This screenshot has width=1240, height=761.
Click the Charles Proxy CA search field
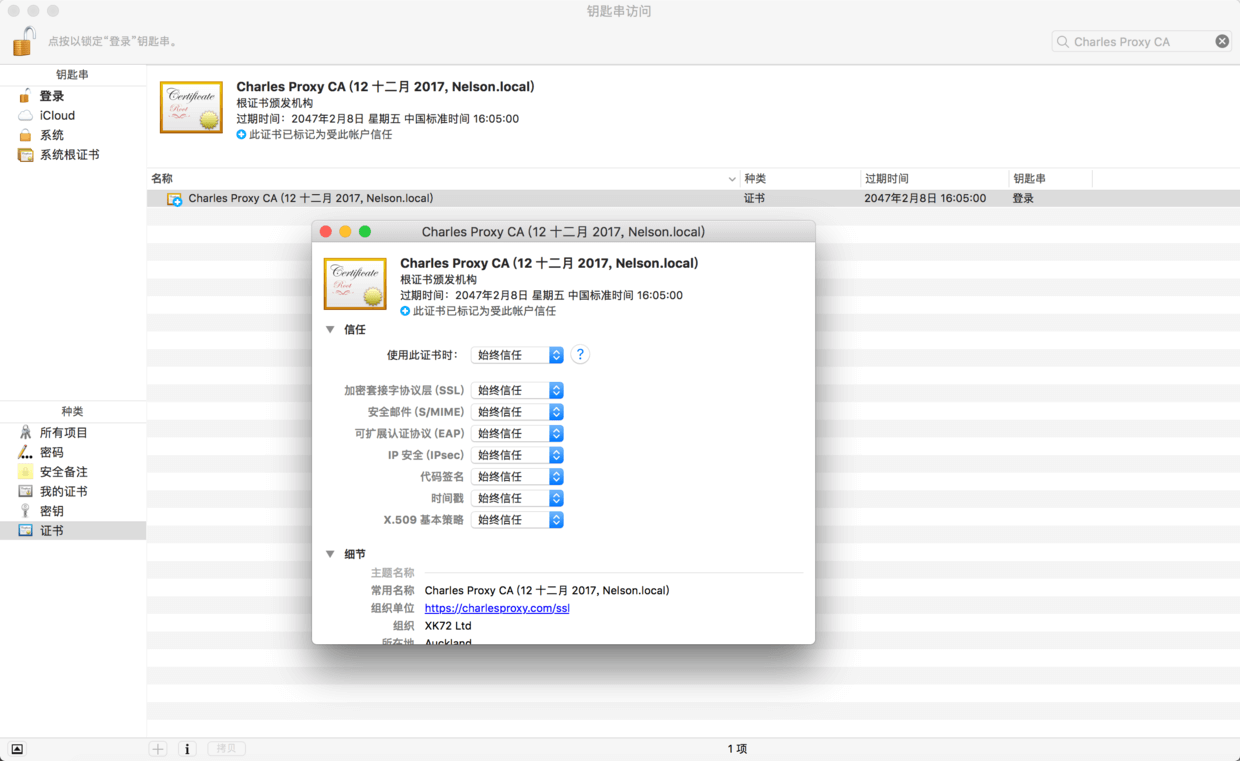1135,41
